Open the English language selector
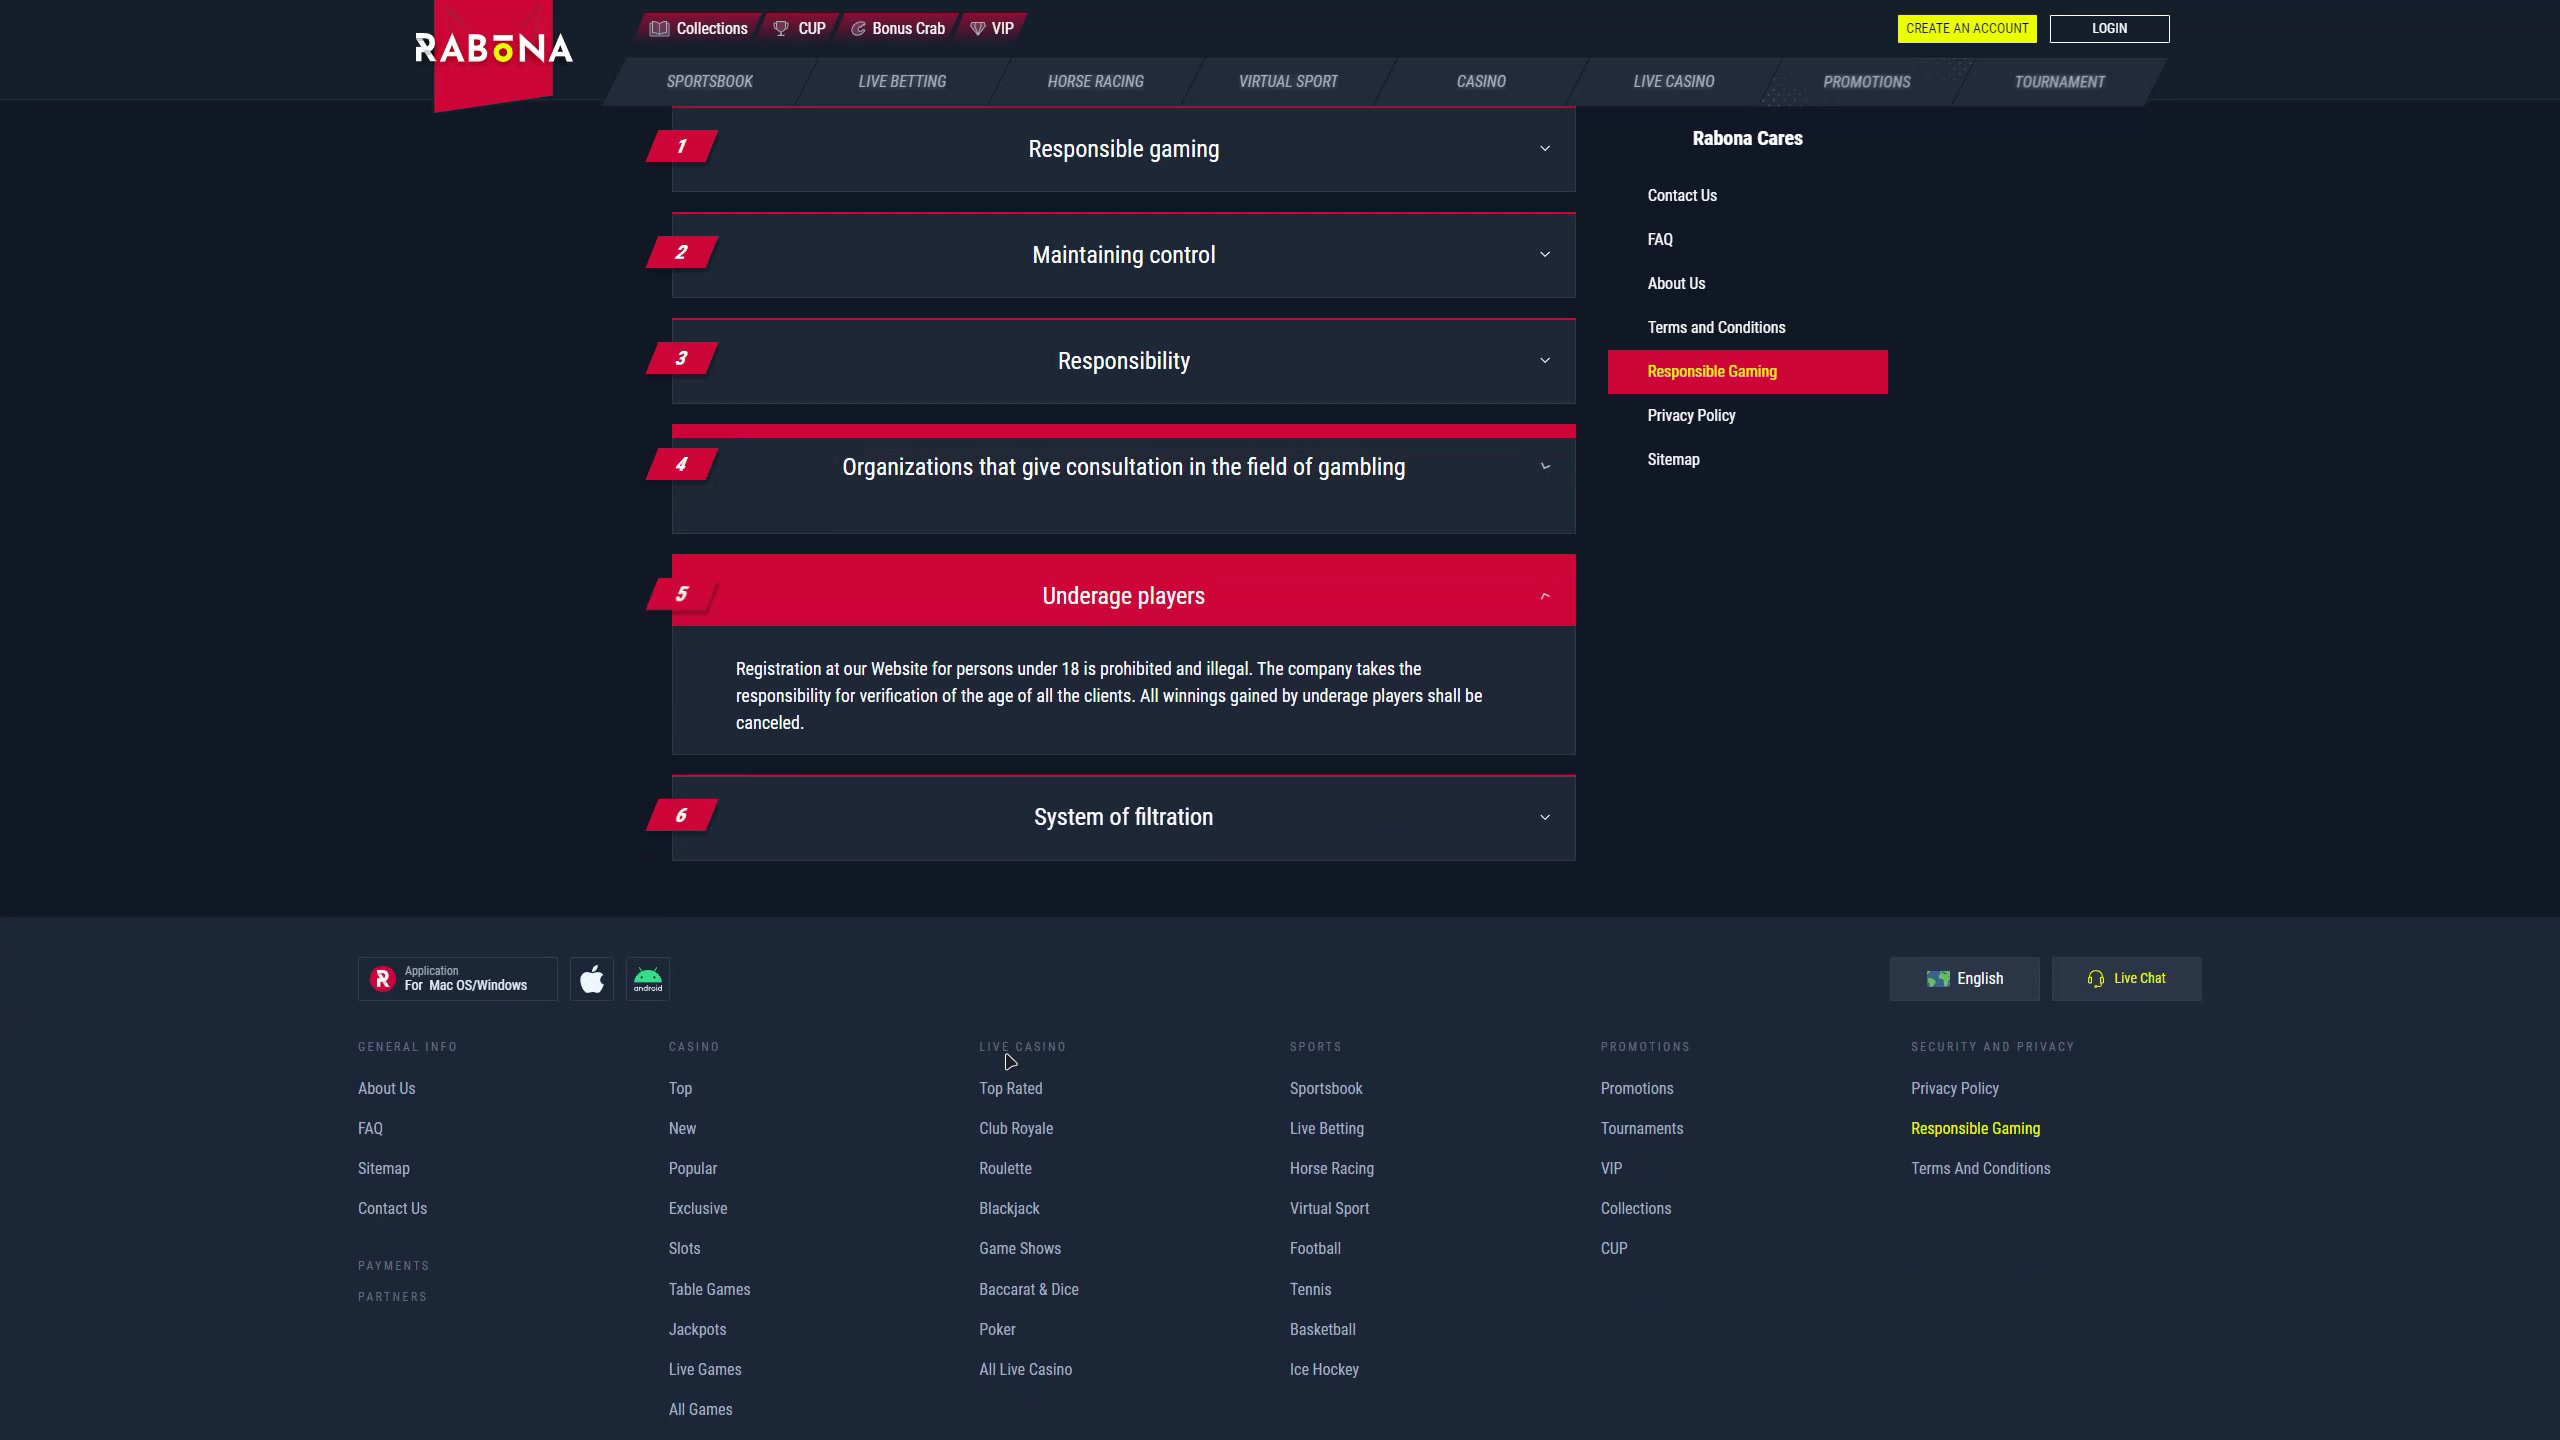 click(x=1964, y=979)
